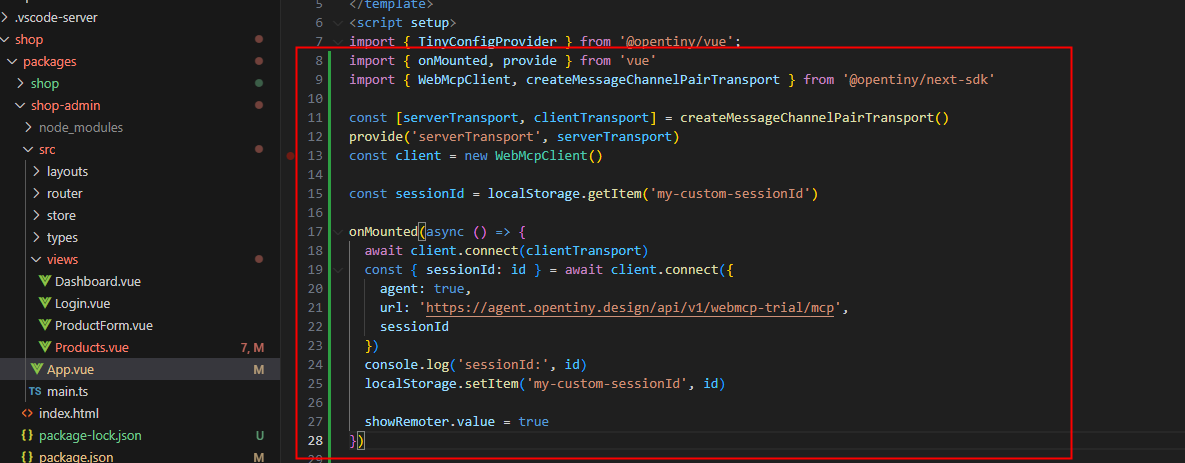
Task: Collapse the views folder
Action: (x=37, y=260)
